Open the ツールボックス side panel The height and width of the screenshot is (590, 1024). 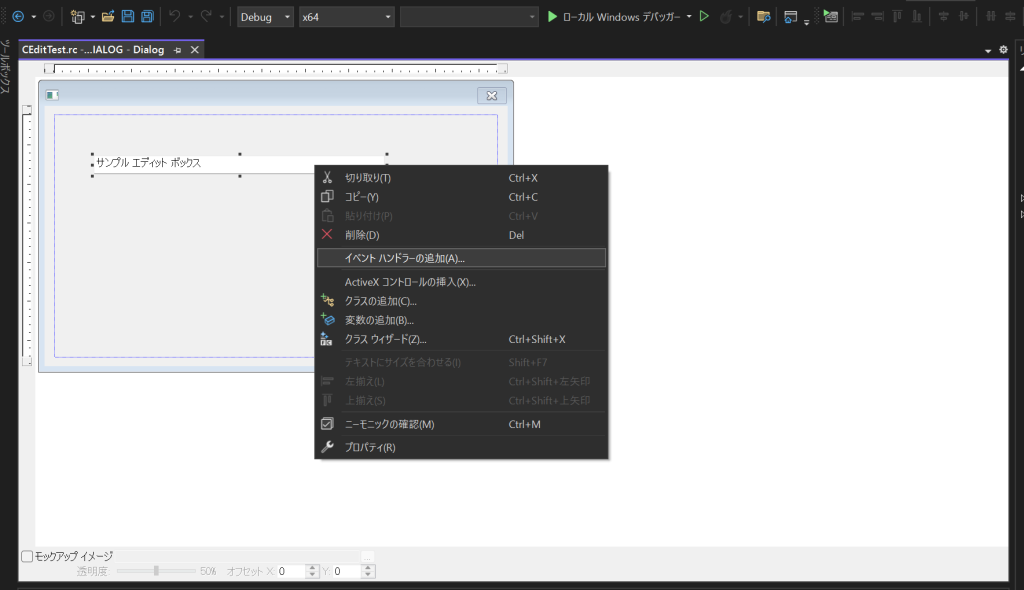point(6,68)
